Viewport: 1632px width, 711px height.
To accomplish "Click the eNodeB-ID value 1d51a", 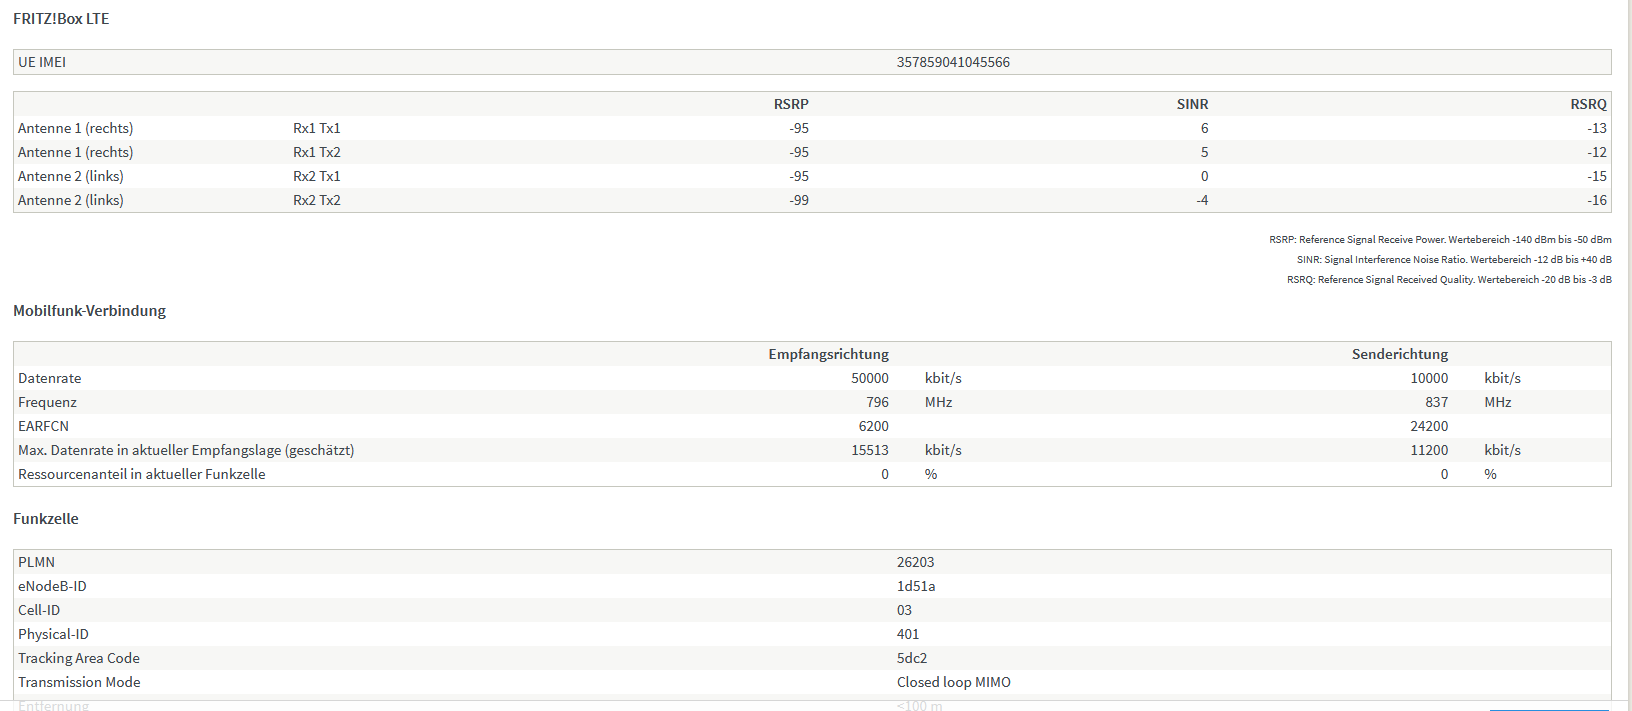I will pyautogui.click(x=915, y=586).
